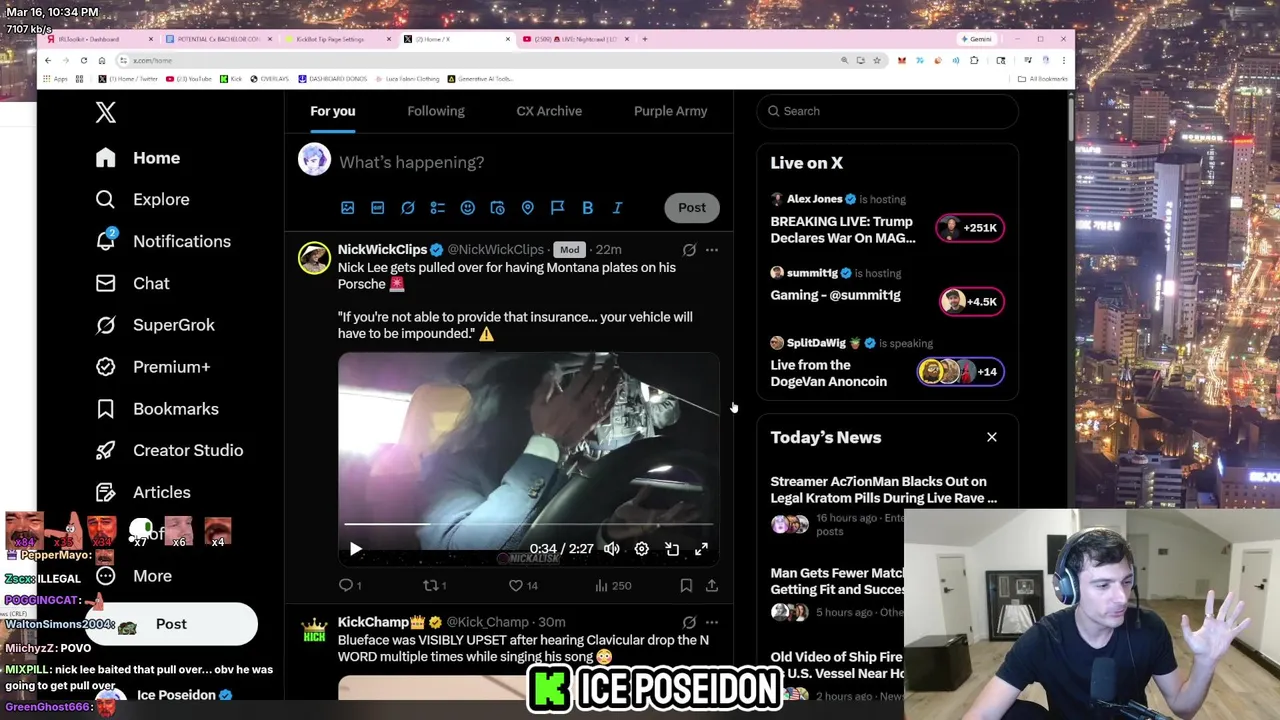Join summit1g live with +4.5K listeners
Image resolution: width=1280 pixels, height=720 pixels.
971,301
